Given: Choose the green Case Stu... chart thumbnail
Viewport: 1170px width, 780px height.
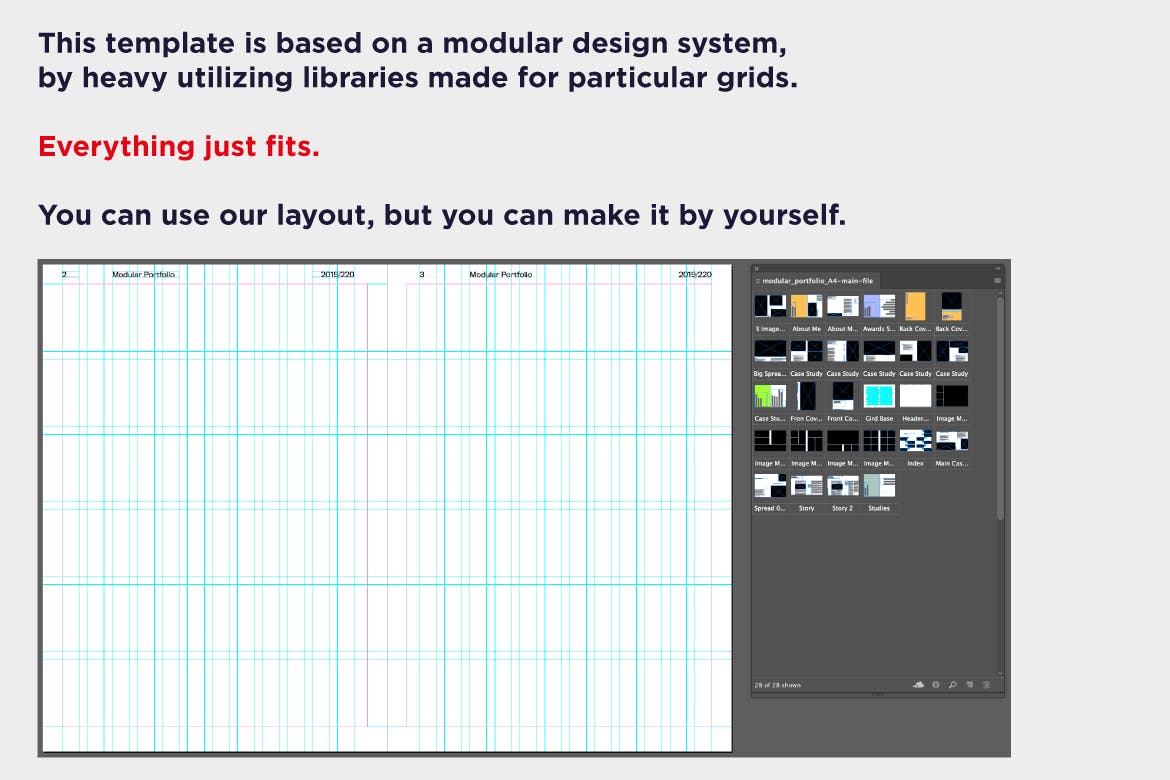Looking at the screenshot, I should tap(770, 396).
